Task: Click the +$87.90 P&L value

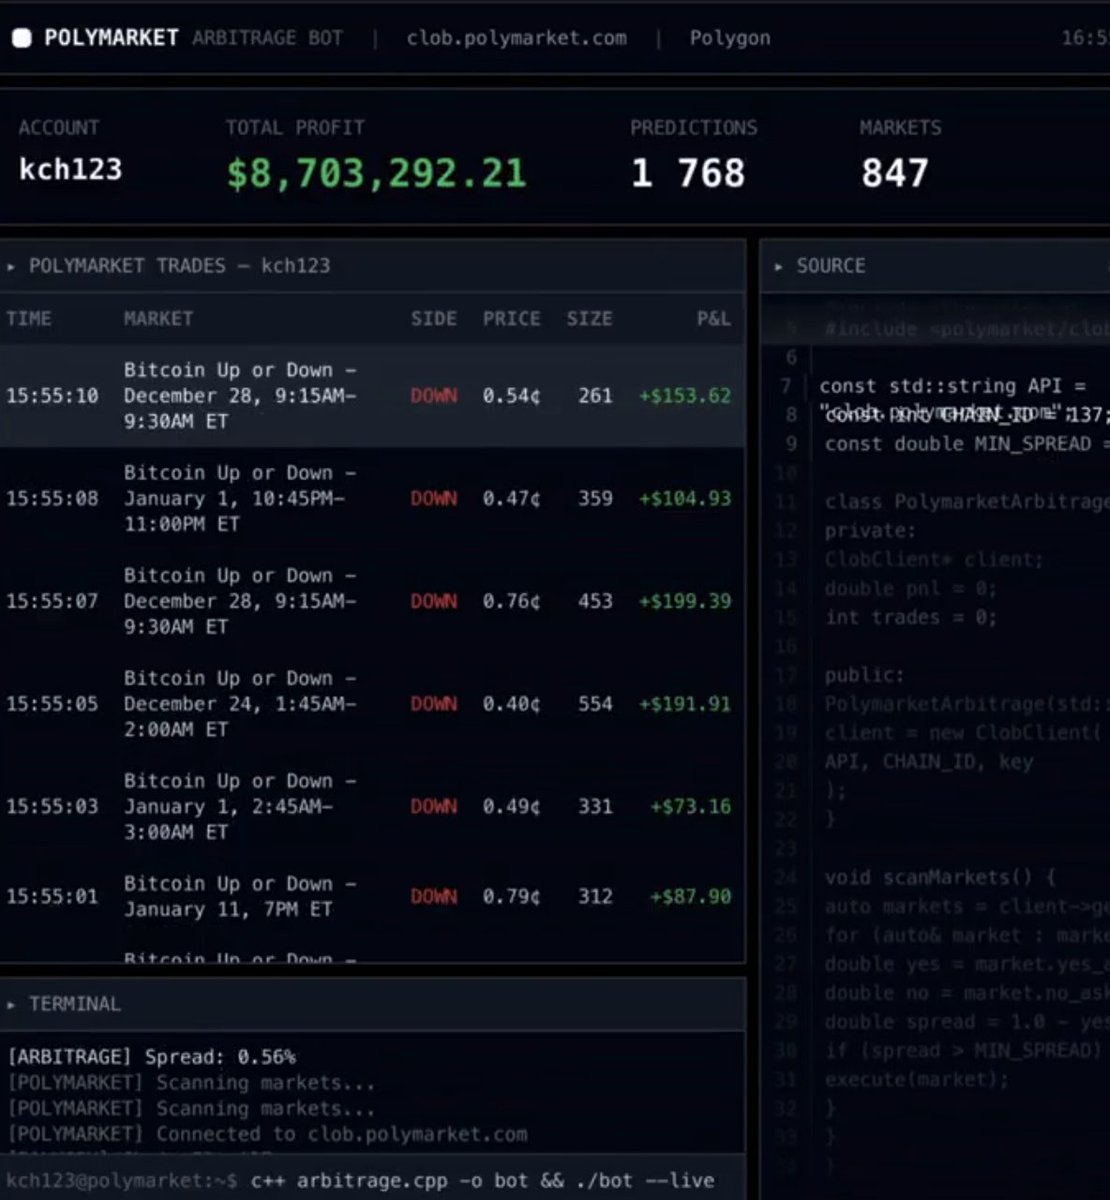Action: [691, 896]
